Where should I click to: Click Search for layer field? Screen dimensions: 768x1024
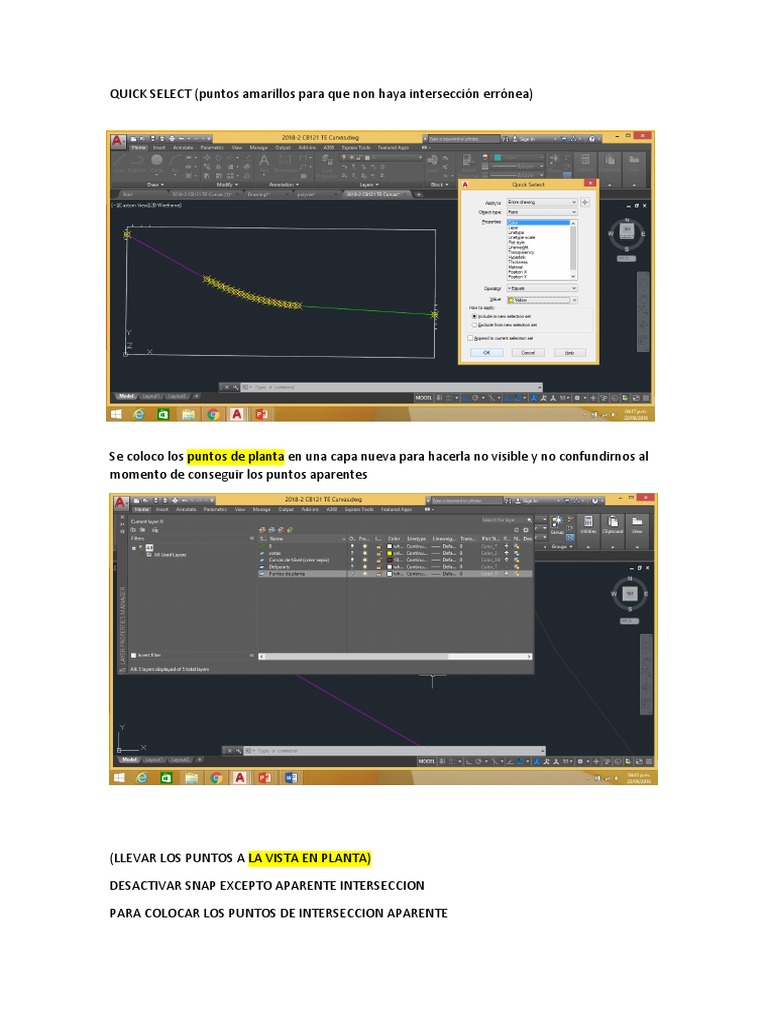(x=506, y=520)
